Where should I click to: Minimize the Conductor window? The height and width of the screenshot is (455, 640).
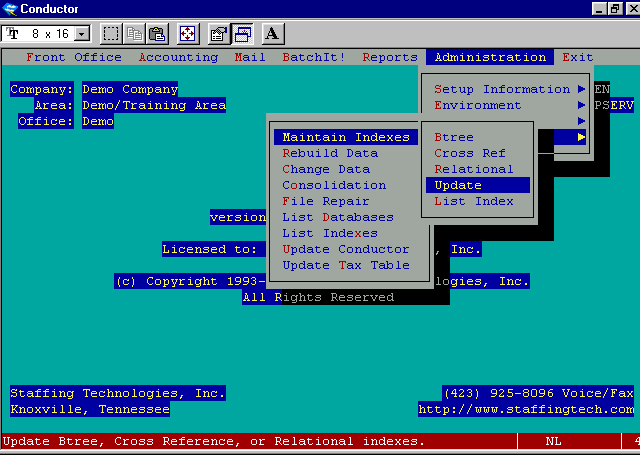pyautogui.click(x=599, y=9)
